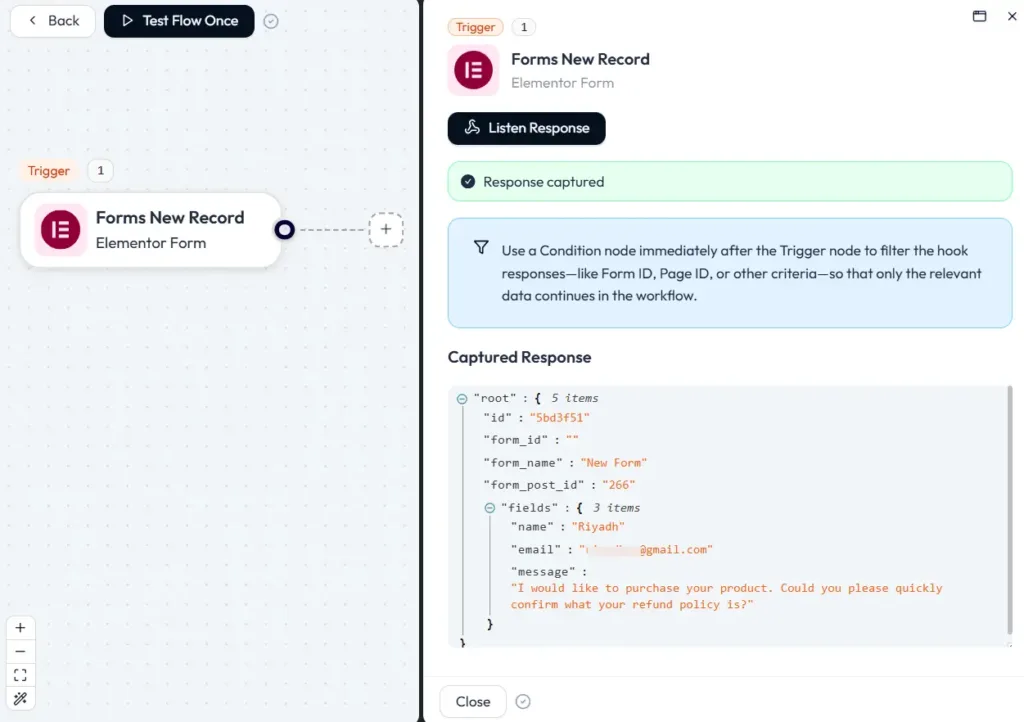Collapse the "root" JSON node
Image resolution: width=1024 pixels, height=722 pixels.
(462, 398)
